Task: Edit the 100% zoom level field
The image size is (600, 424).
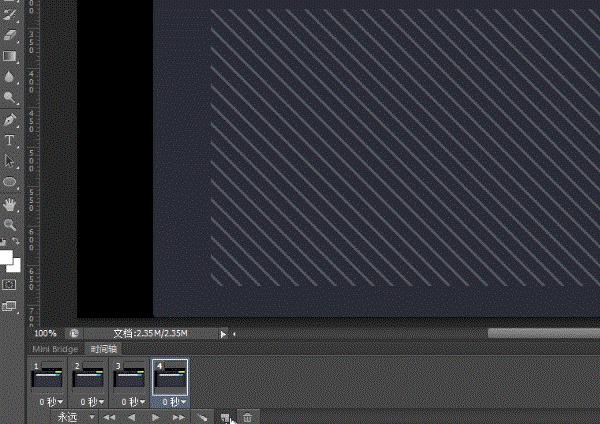Action: 45,333
